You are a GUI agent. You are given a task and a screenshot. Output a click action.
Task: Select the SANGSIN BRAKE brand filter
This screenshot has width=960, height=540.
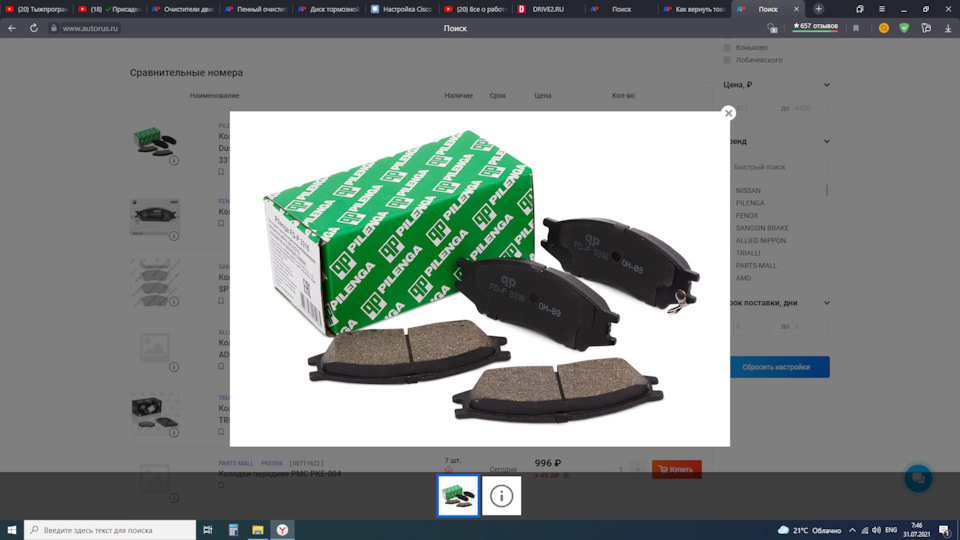point(762,228)
